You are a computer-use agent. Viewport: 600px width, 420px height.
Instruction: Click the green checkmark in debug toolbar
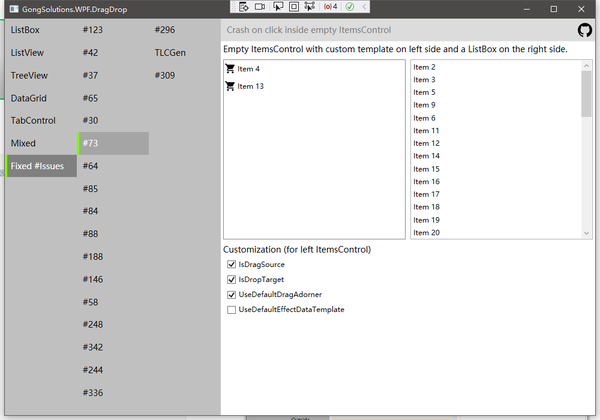(x=350, y=7)
